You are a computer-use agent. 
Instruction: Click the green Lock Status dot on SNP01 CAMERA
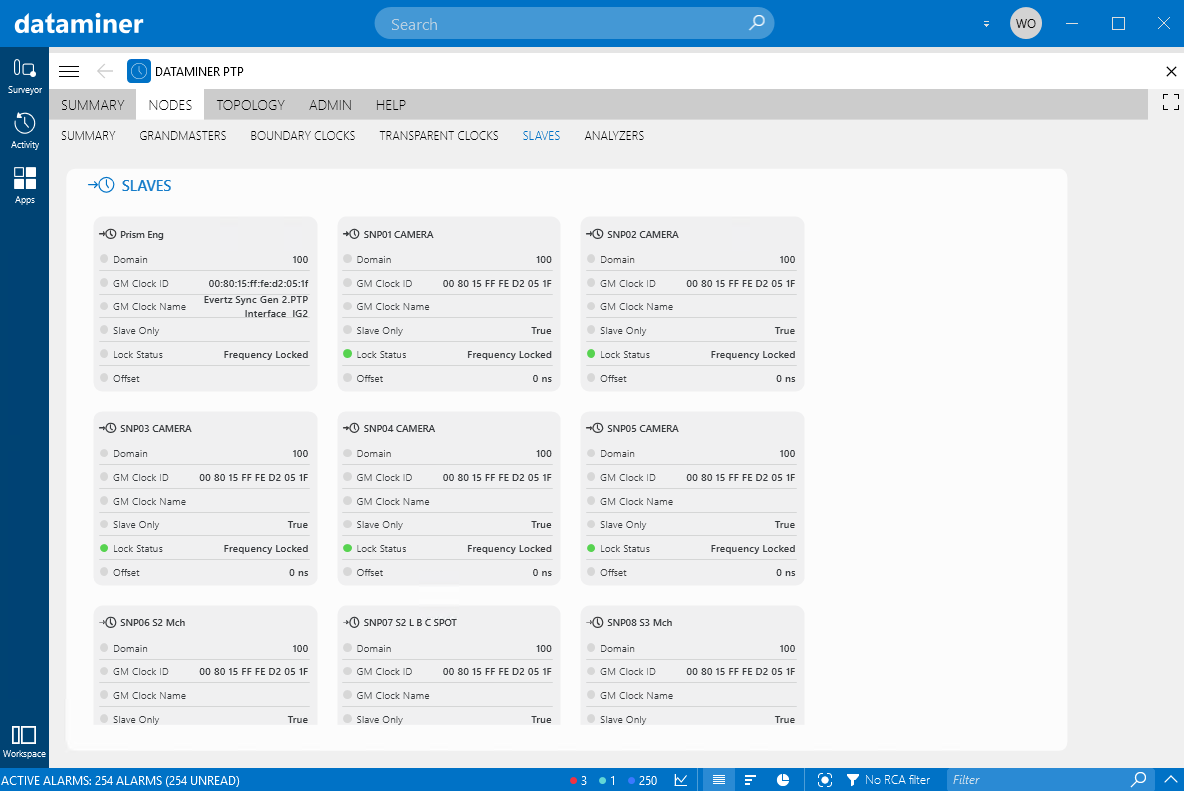tap(347, 354)
